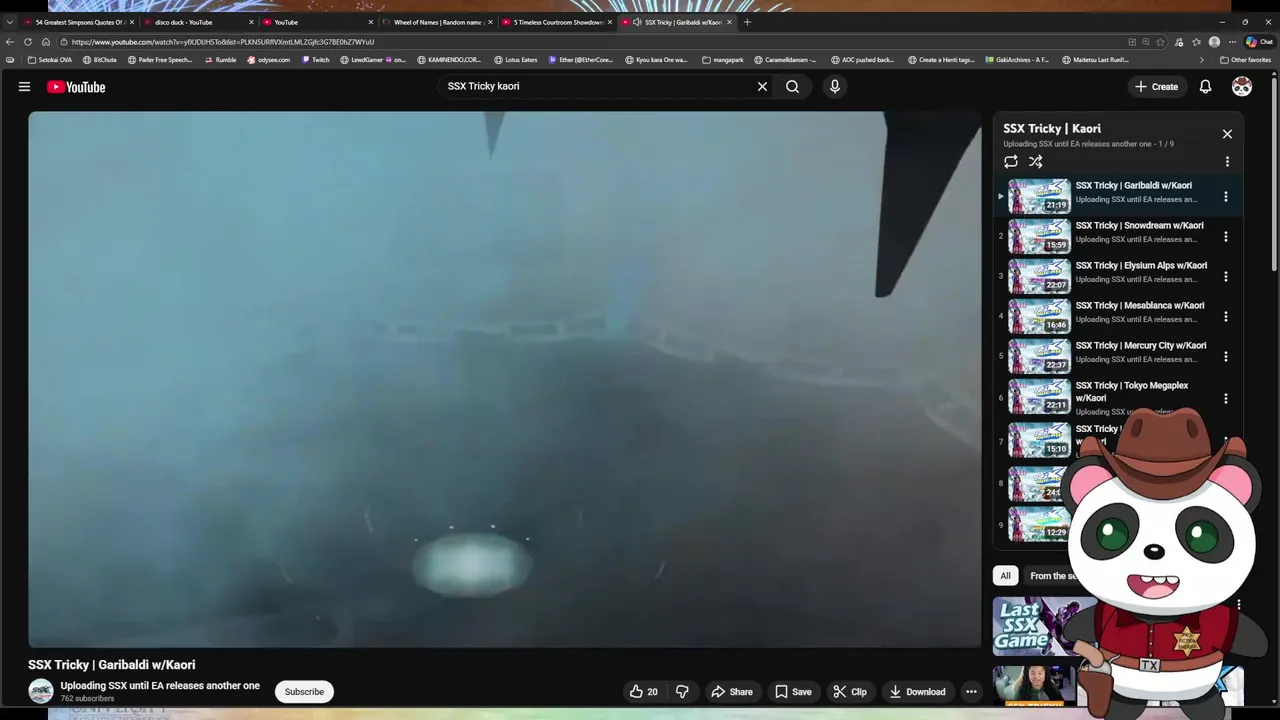Click the Share button
1280x720 pixels.
tap(731, 692)
